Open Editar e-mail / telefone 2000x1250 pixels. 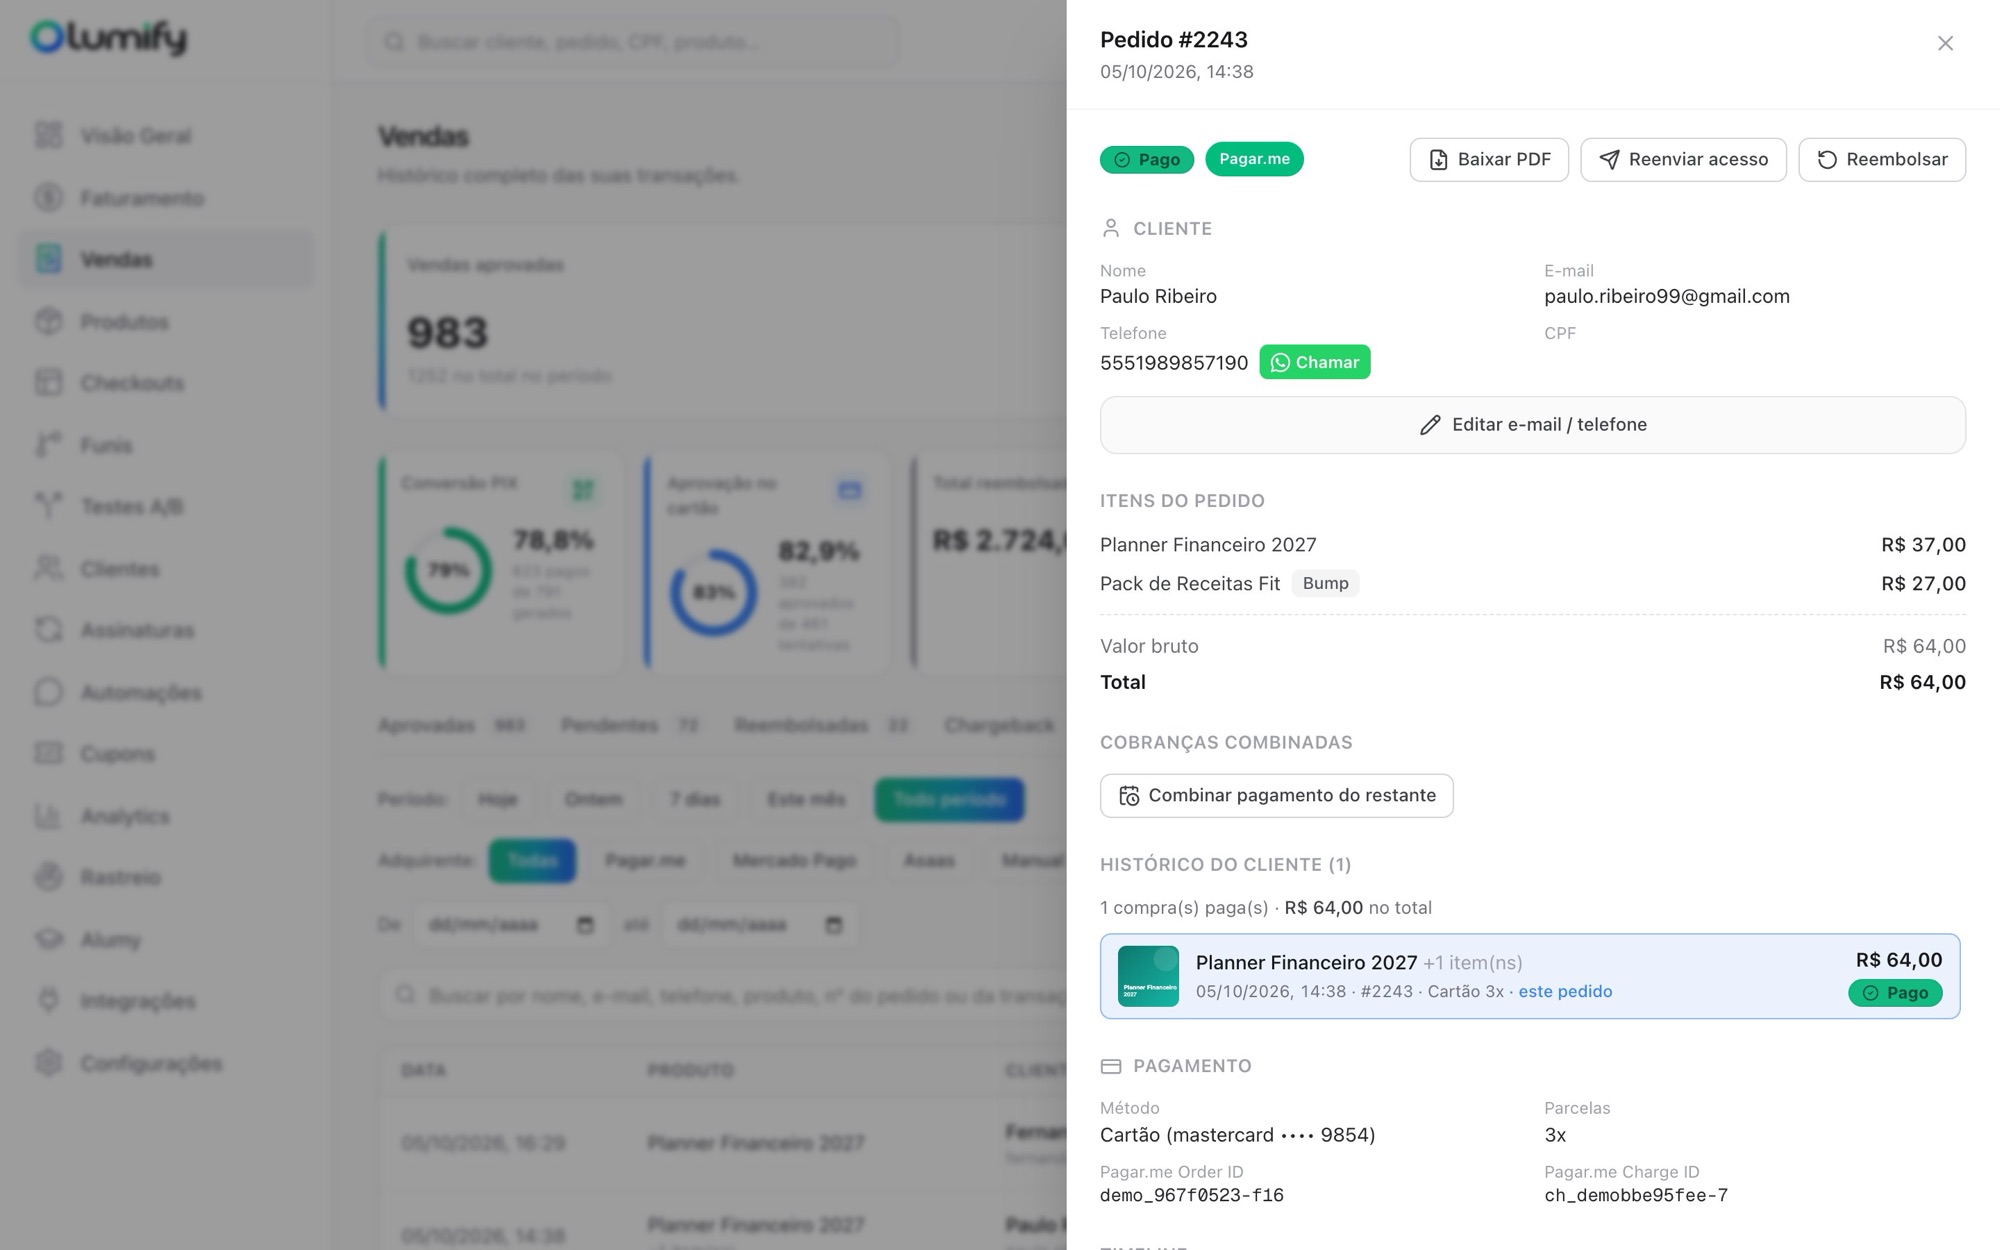(1533, 425)
